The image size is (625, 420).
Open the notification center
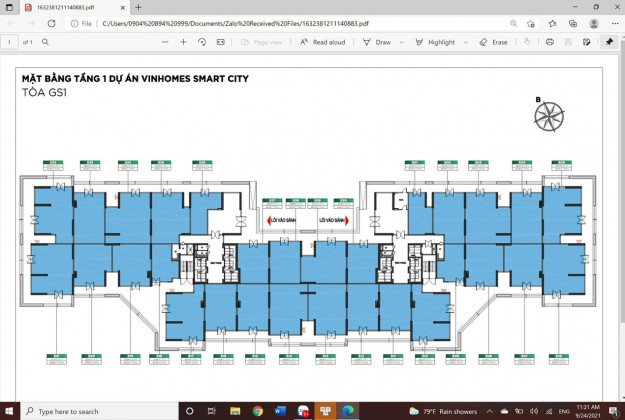click(x=614, y=411)
